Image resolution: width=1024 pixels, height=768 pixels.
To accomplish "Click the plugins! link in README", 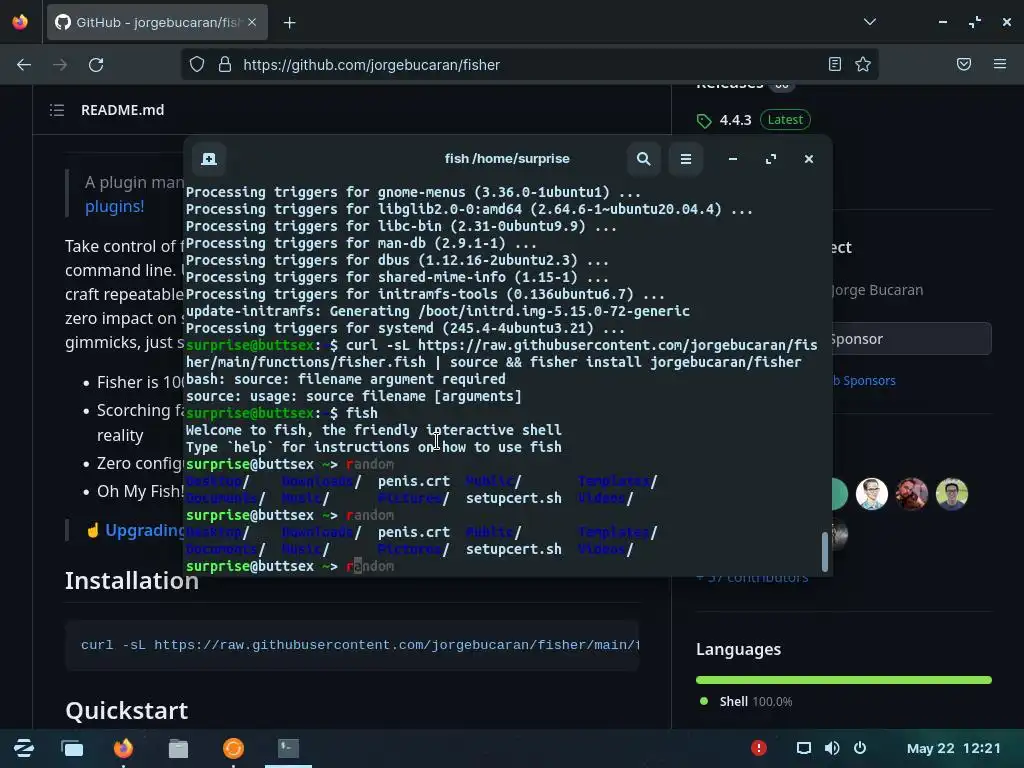I will [114, 206].
